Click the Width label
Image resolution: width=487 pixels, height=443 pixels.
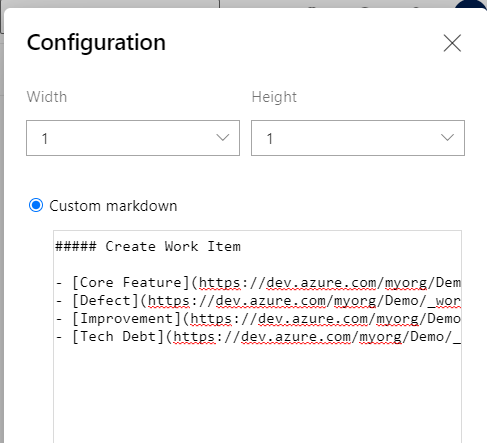point(47,97)
